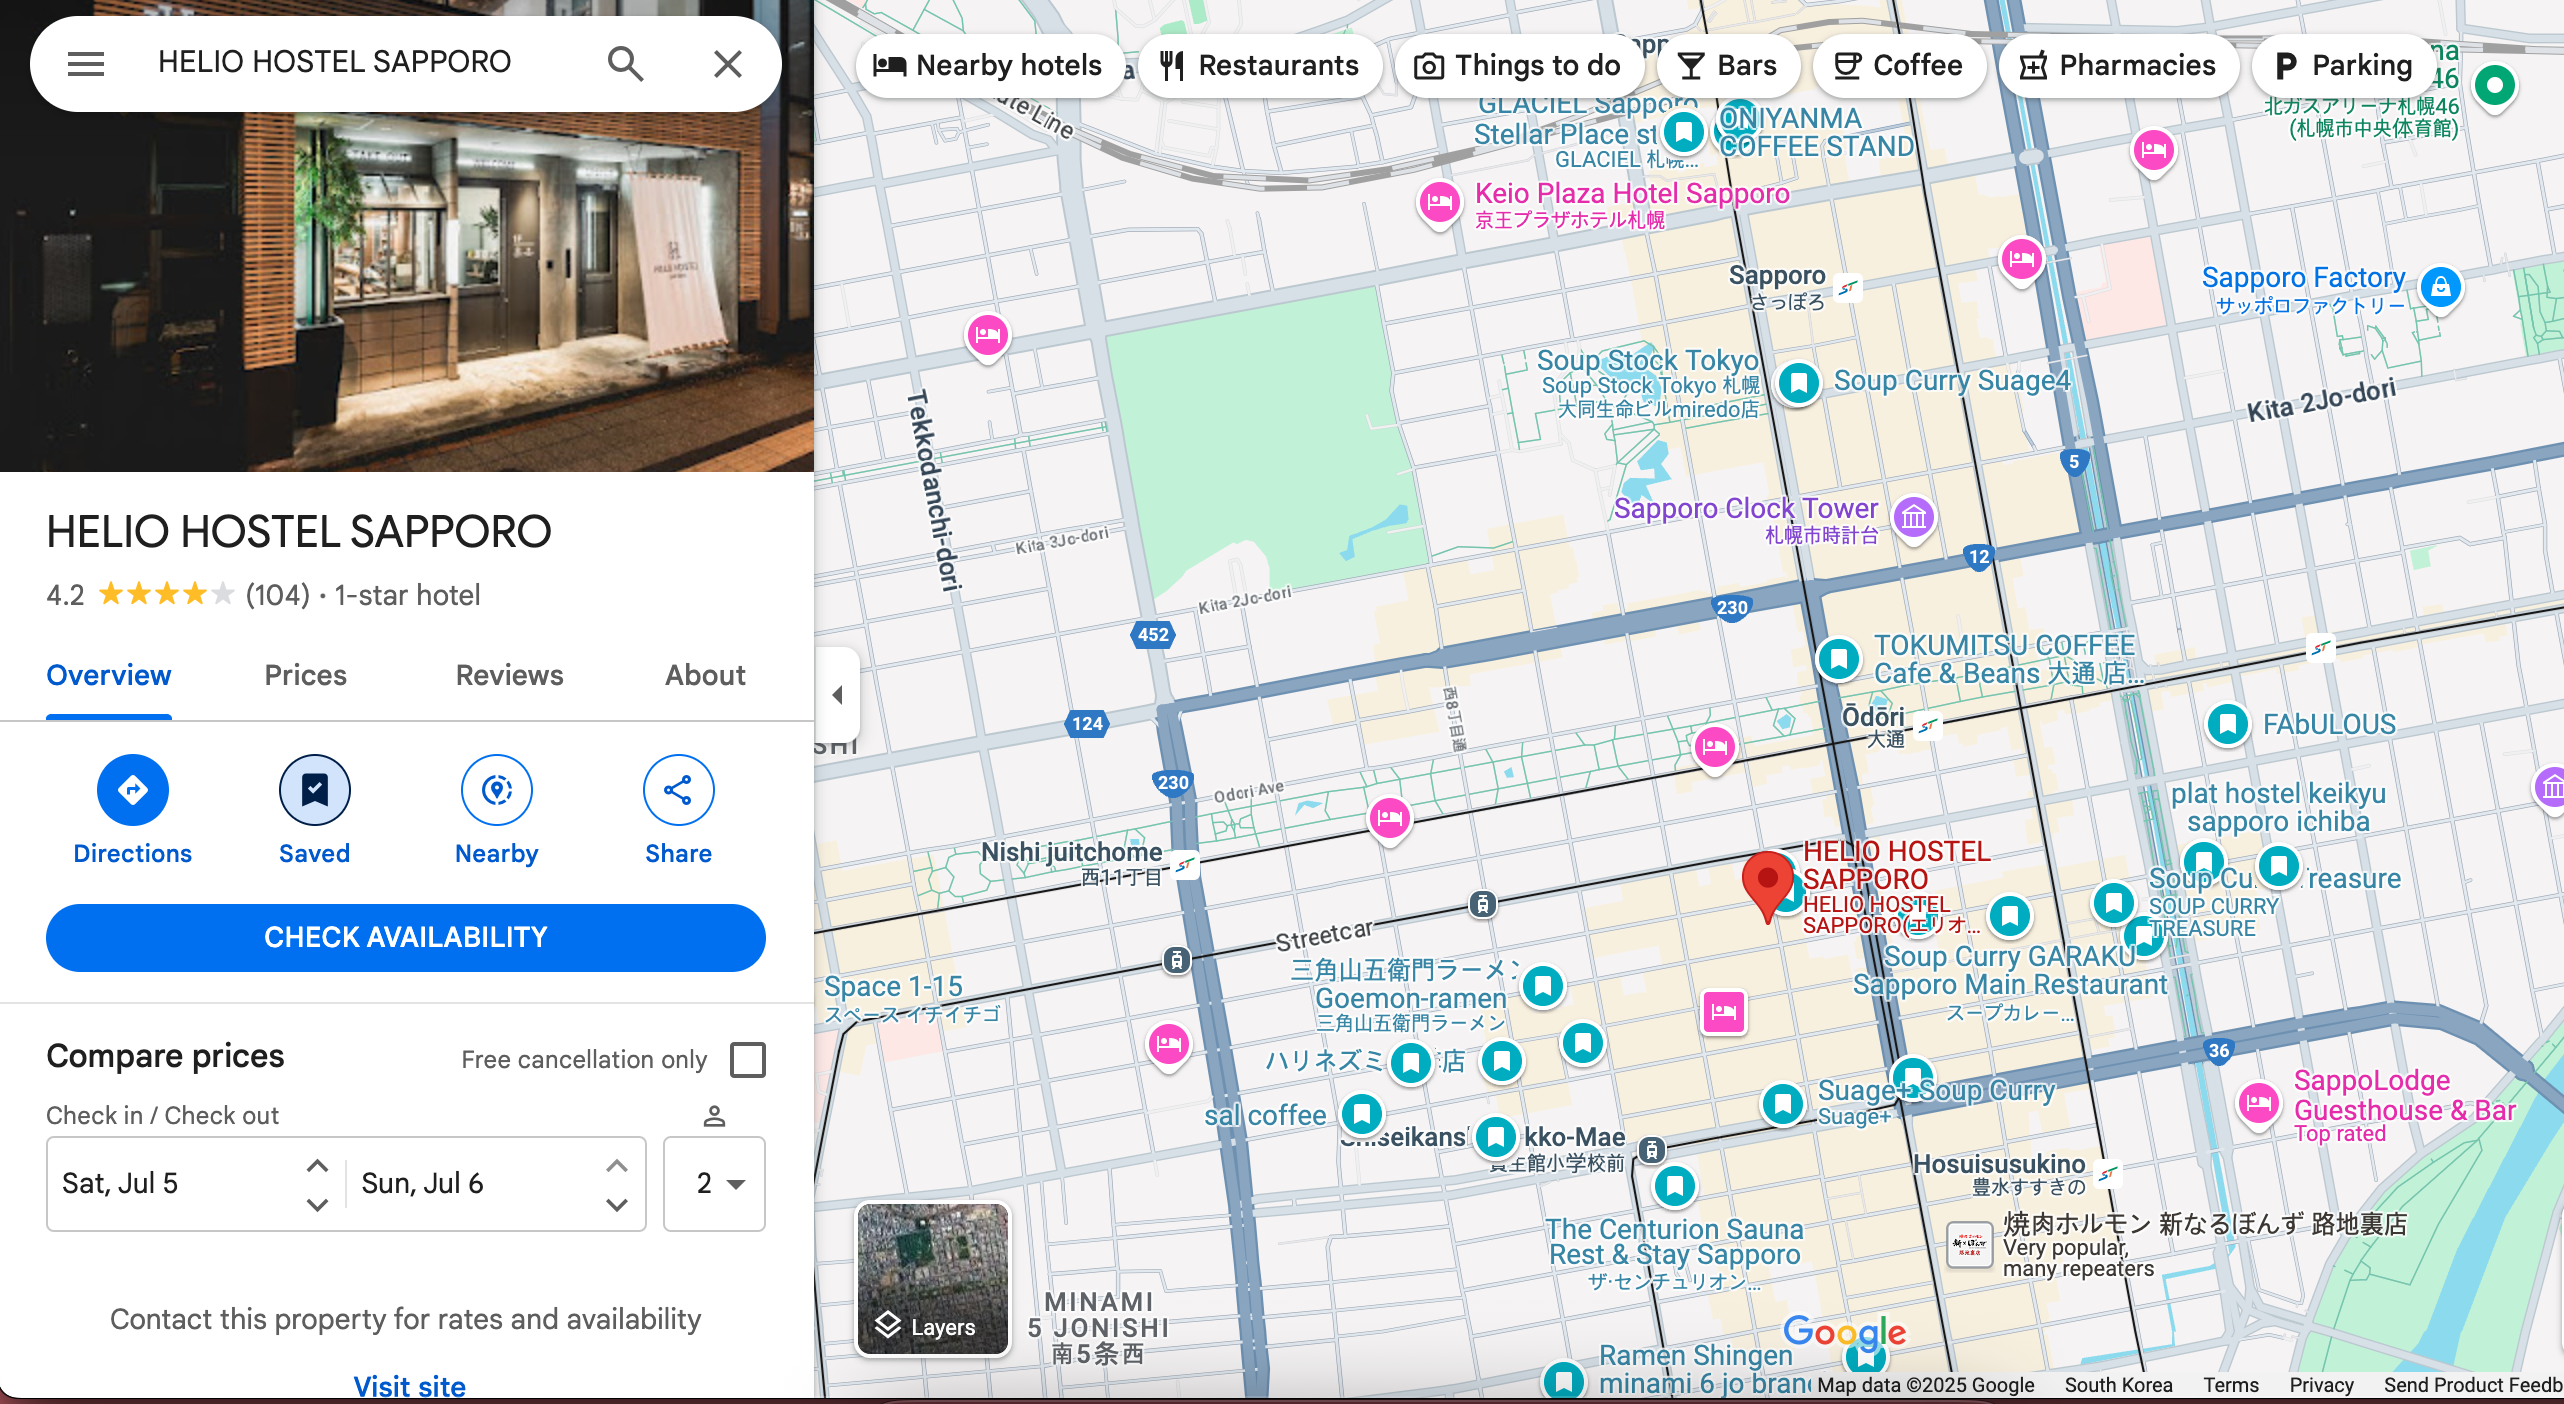Click TOKUMITSU COFFEE saved marker

click(1838, 658)
